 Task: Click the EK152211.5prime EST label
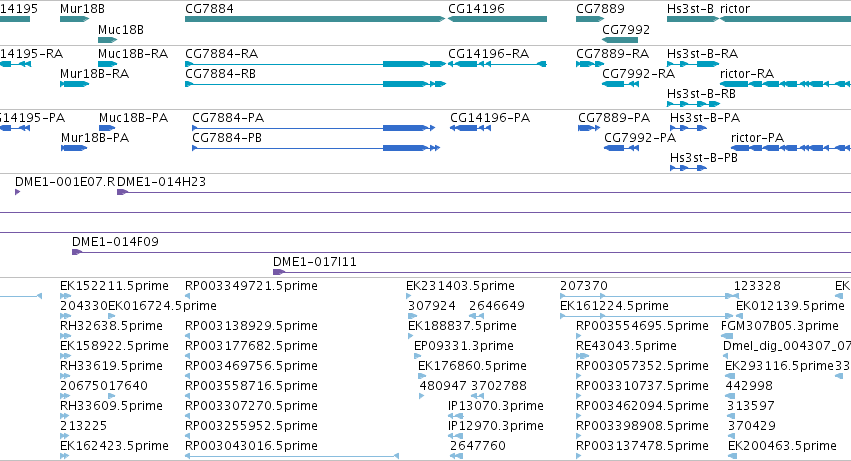click(115, 286)
